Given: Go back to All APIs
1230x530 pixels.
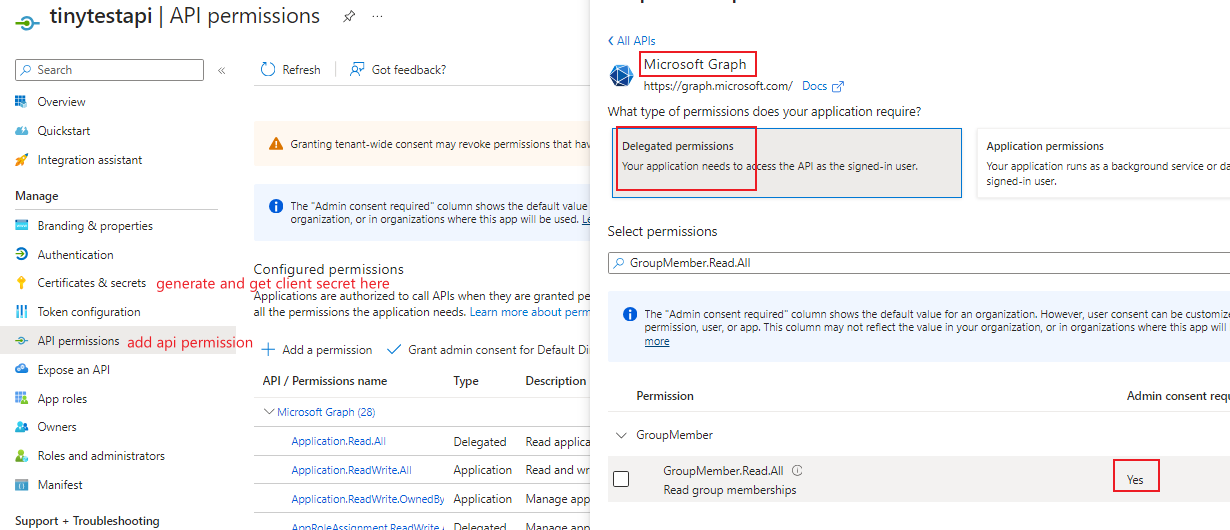Looking at the screenshot, I should point(631,41).
